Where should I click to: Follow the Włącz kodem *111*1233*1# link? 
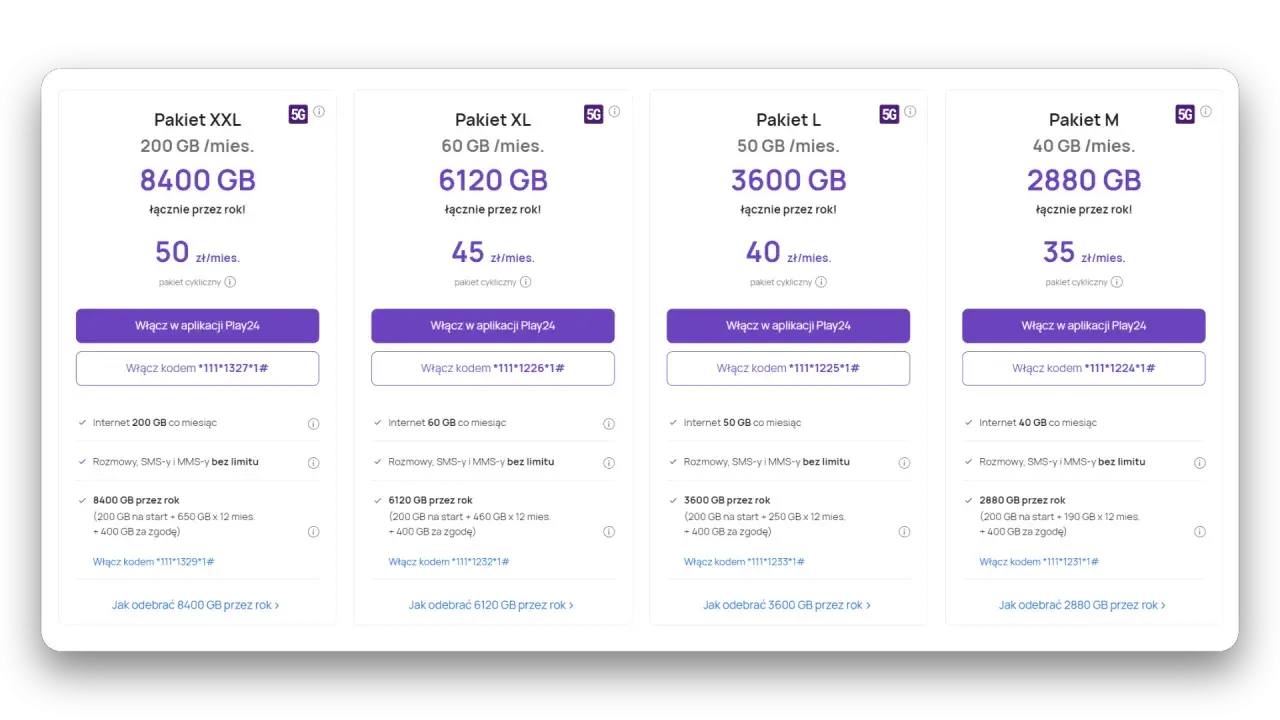pyautogui.click(x=744, y=562)
